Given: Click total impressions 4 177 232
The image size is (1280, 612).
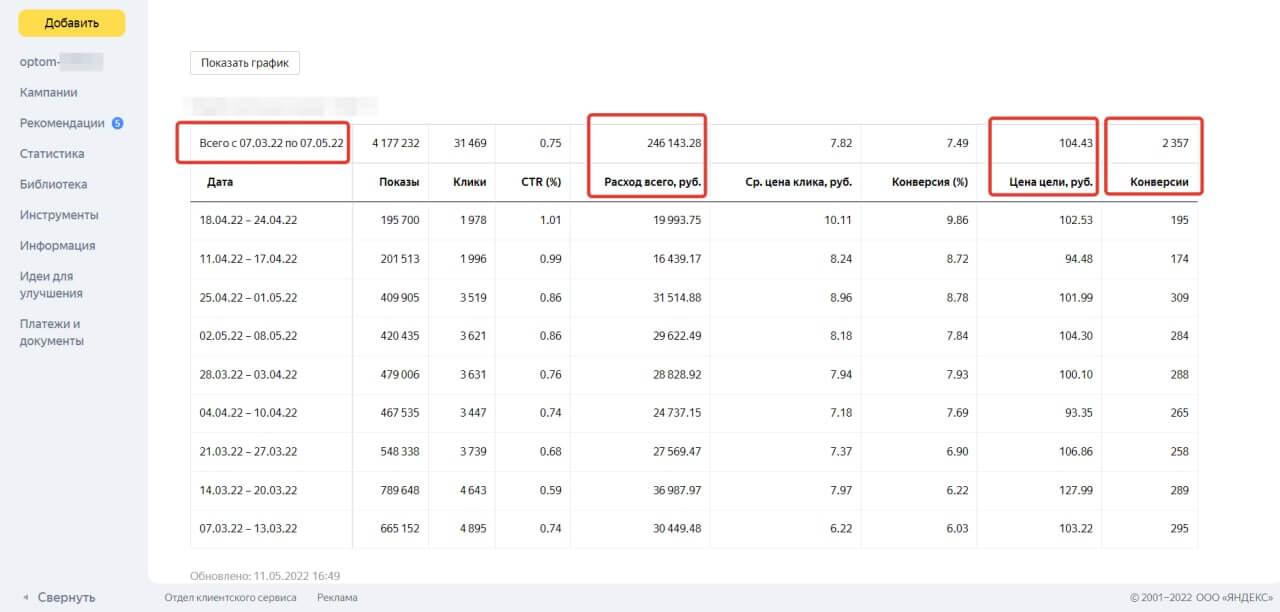Looking at the screenshot, I should (x=395, y=143).
